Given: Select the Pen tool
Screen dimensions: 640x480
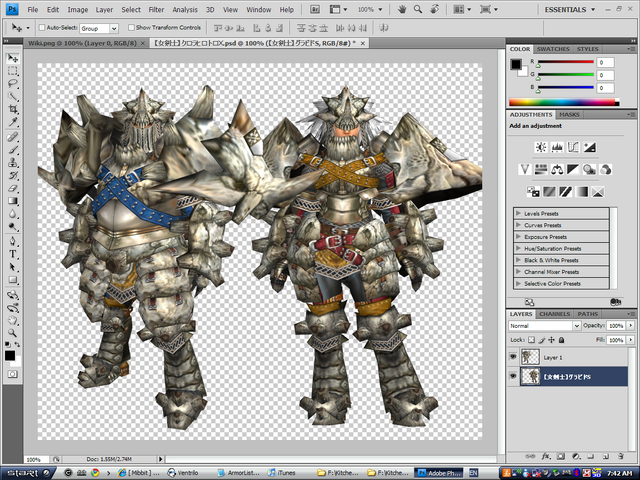Looking at the screenshot, I should [13, 241].
